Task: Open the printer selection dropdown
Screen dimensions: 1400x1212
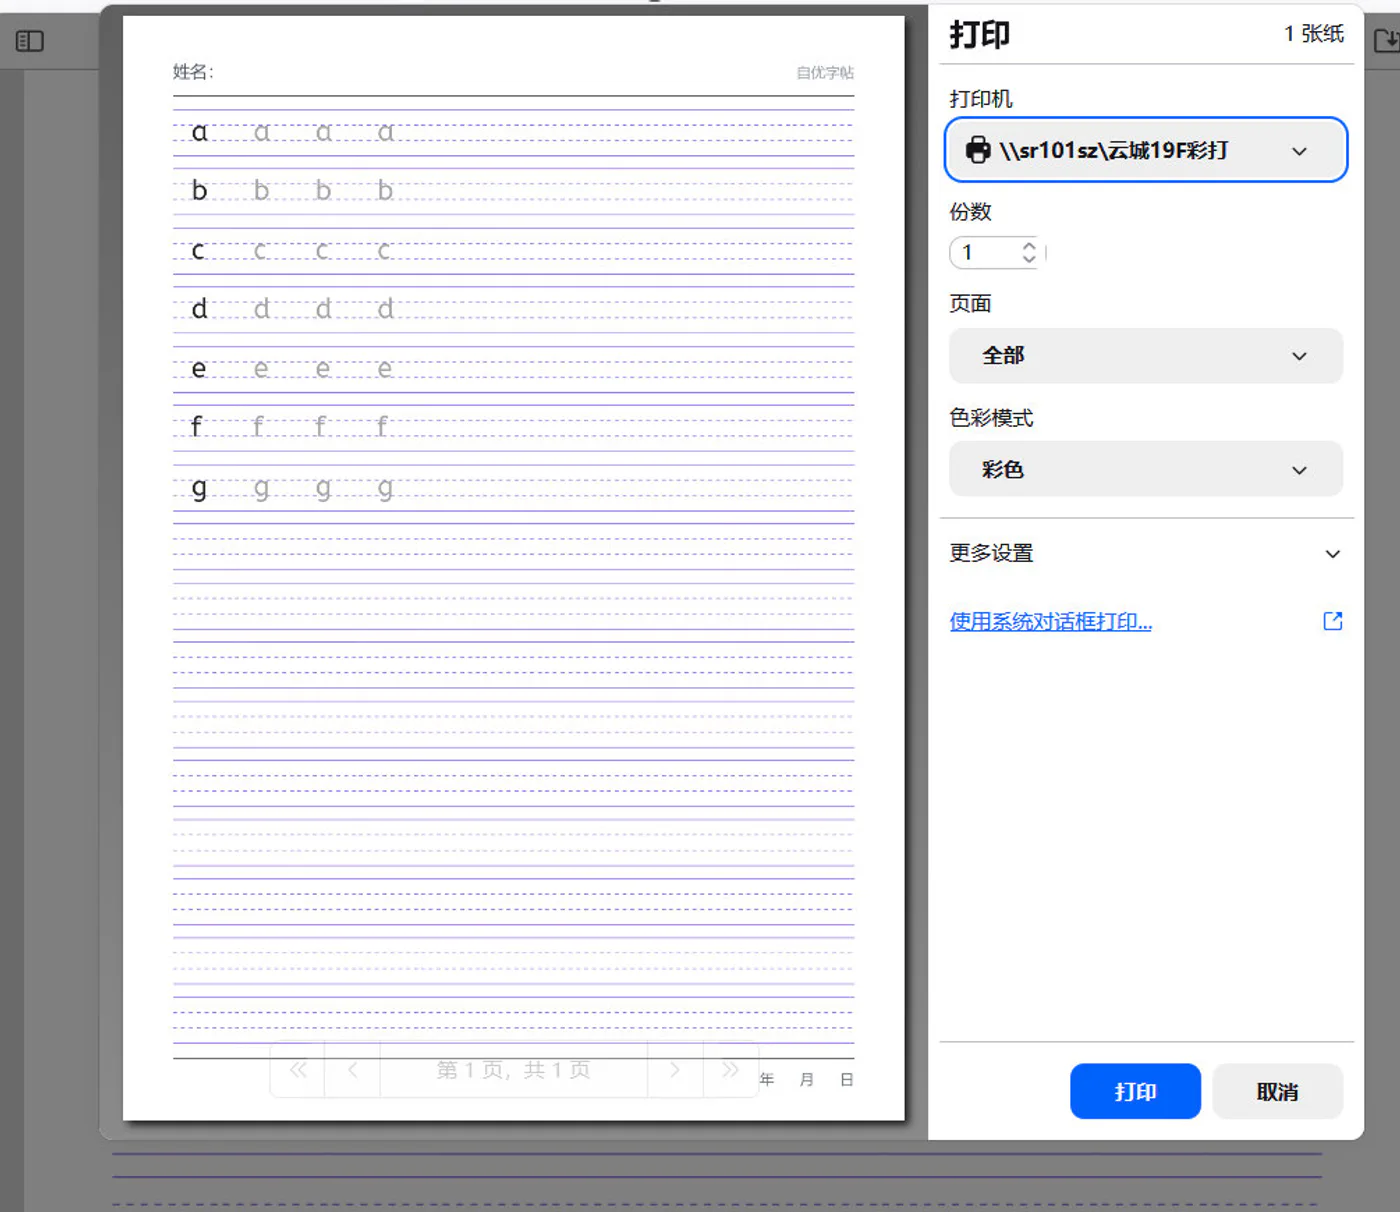Action: pyautogui.click(x=1146, y=150)
